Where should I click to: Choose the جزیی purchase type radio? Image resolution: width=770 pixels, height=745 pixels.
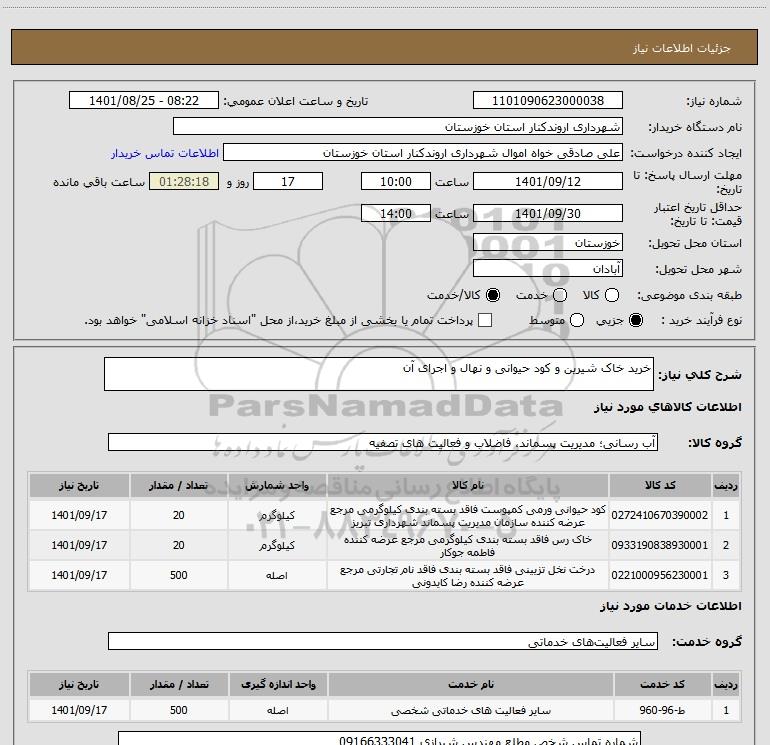click(x=635, y=321)
